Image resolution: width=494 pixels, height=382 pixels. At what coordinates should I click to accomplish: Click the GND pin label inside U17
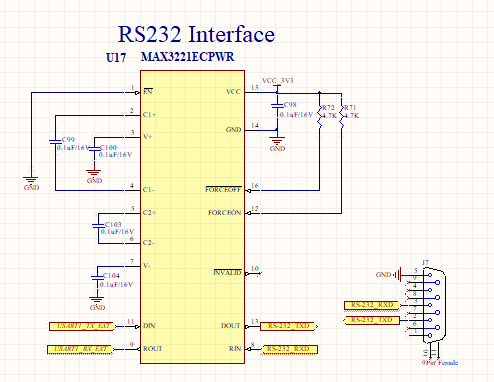tap(233, 130)
